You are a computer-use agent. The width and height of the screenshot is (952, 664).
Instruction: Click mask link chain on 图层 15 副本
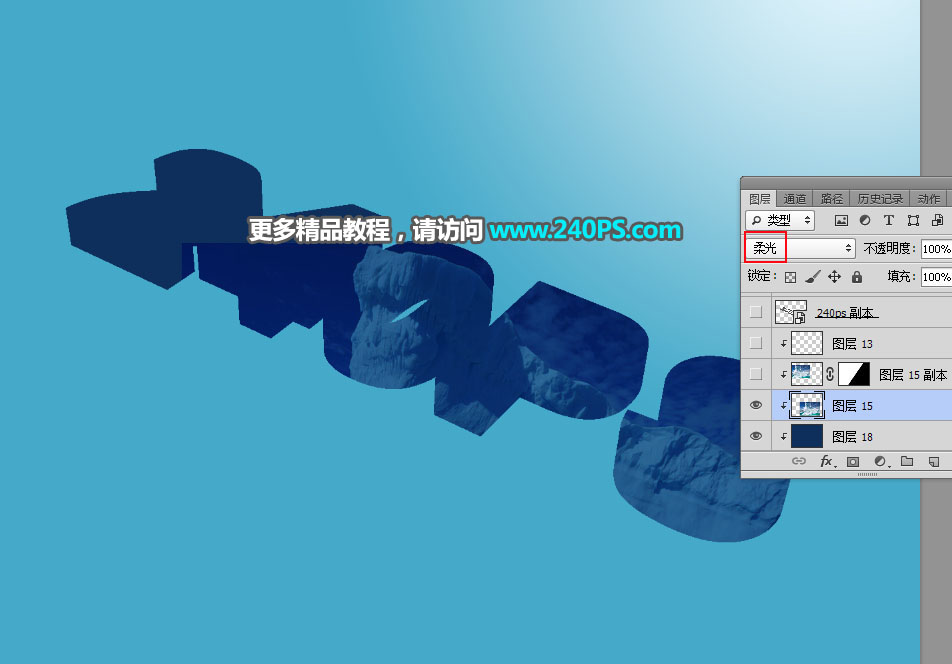pyautogui.click(x=830, y=374)
